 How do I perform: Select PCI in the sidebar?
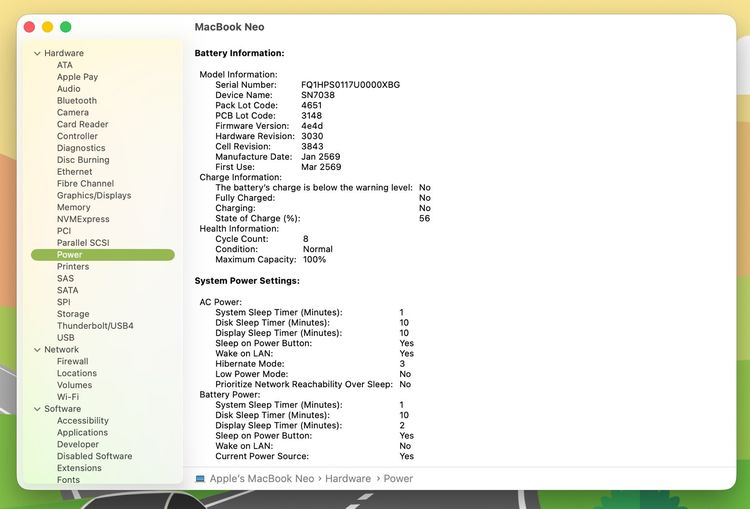(x=64, y=231)
